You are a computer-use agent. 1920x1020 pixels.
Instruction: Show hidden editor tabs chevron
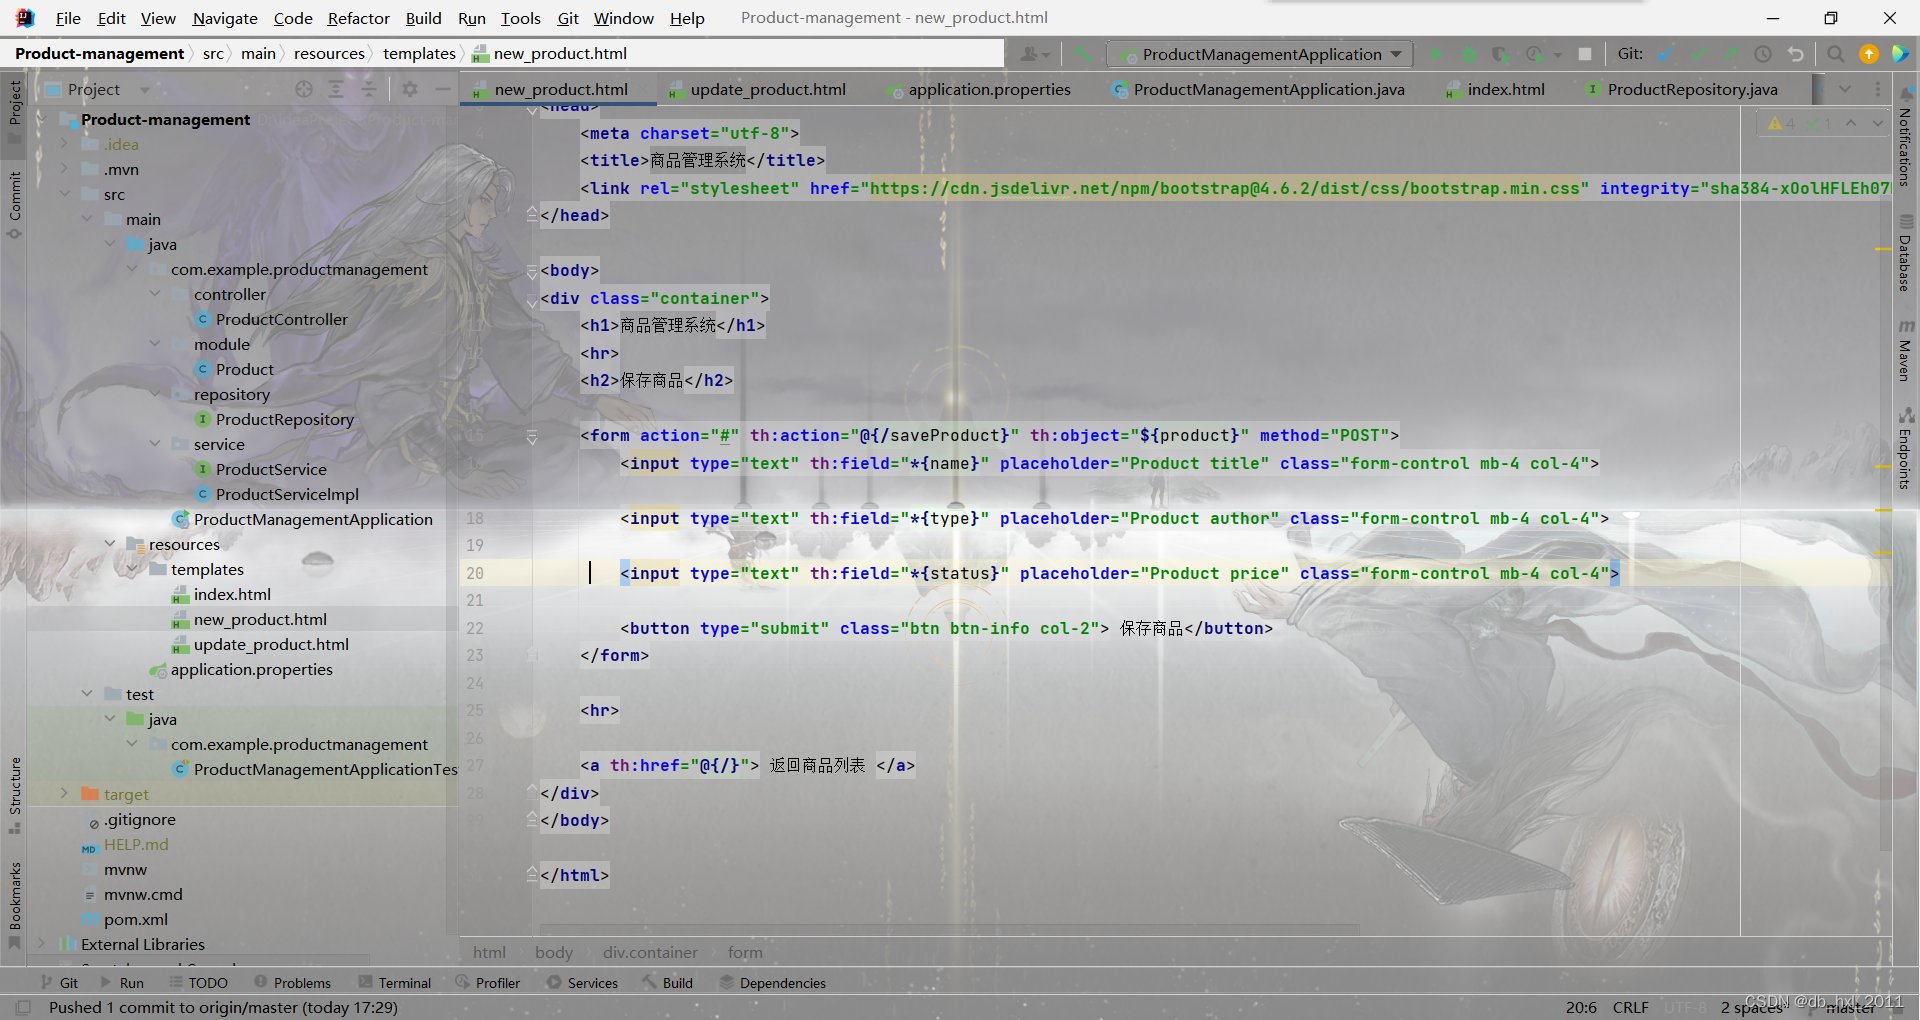pyautogui.click(x=1844, y=89)
